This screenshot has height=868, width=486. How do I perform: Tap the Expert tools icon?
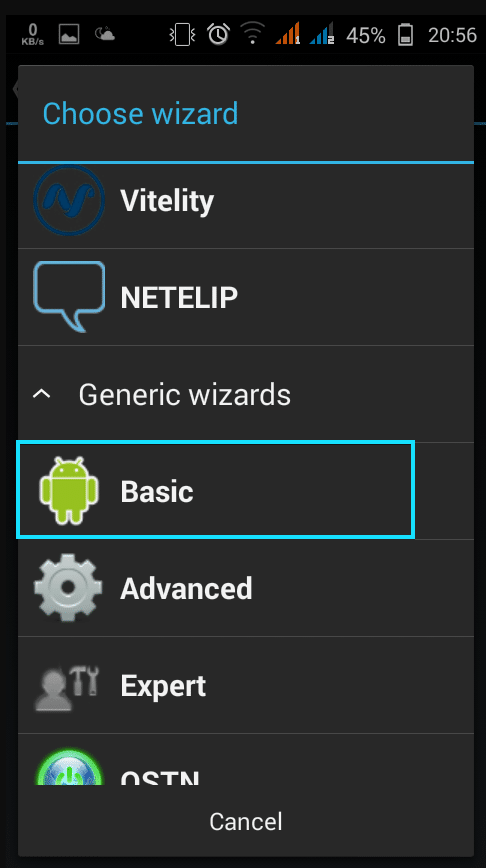(67, 685)
